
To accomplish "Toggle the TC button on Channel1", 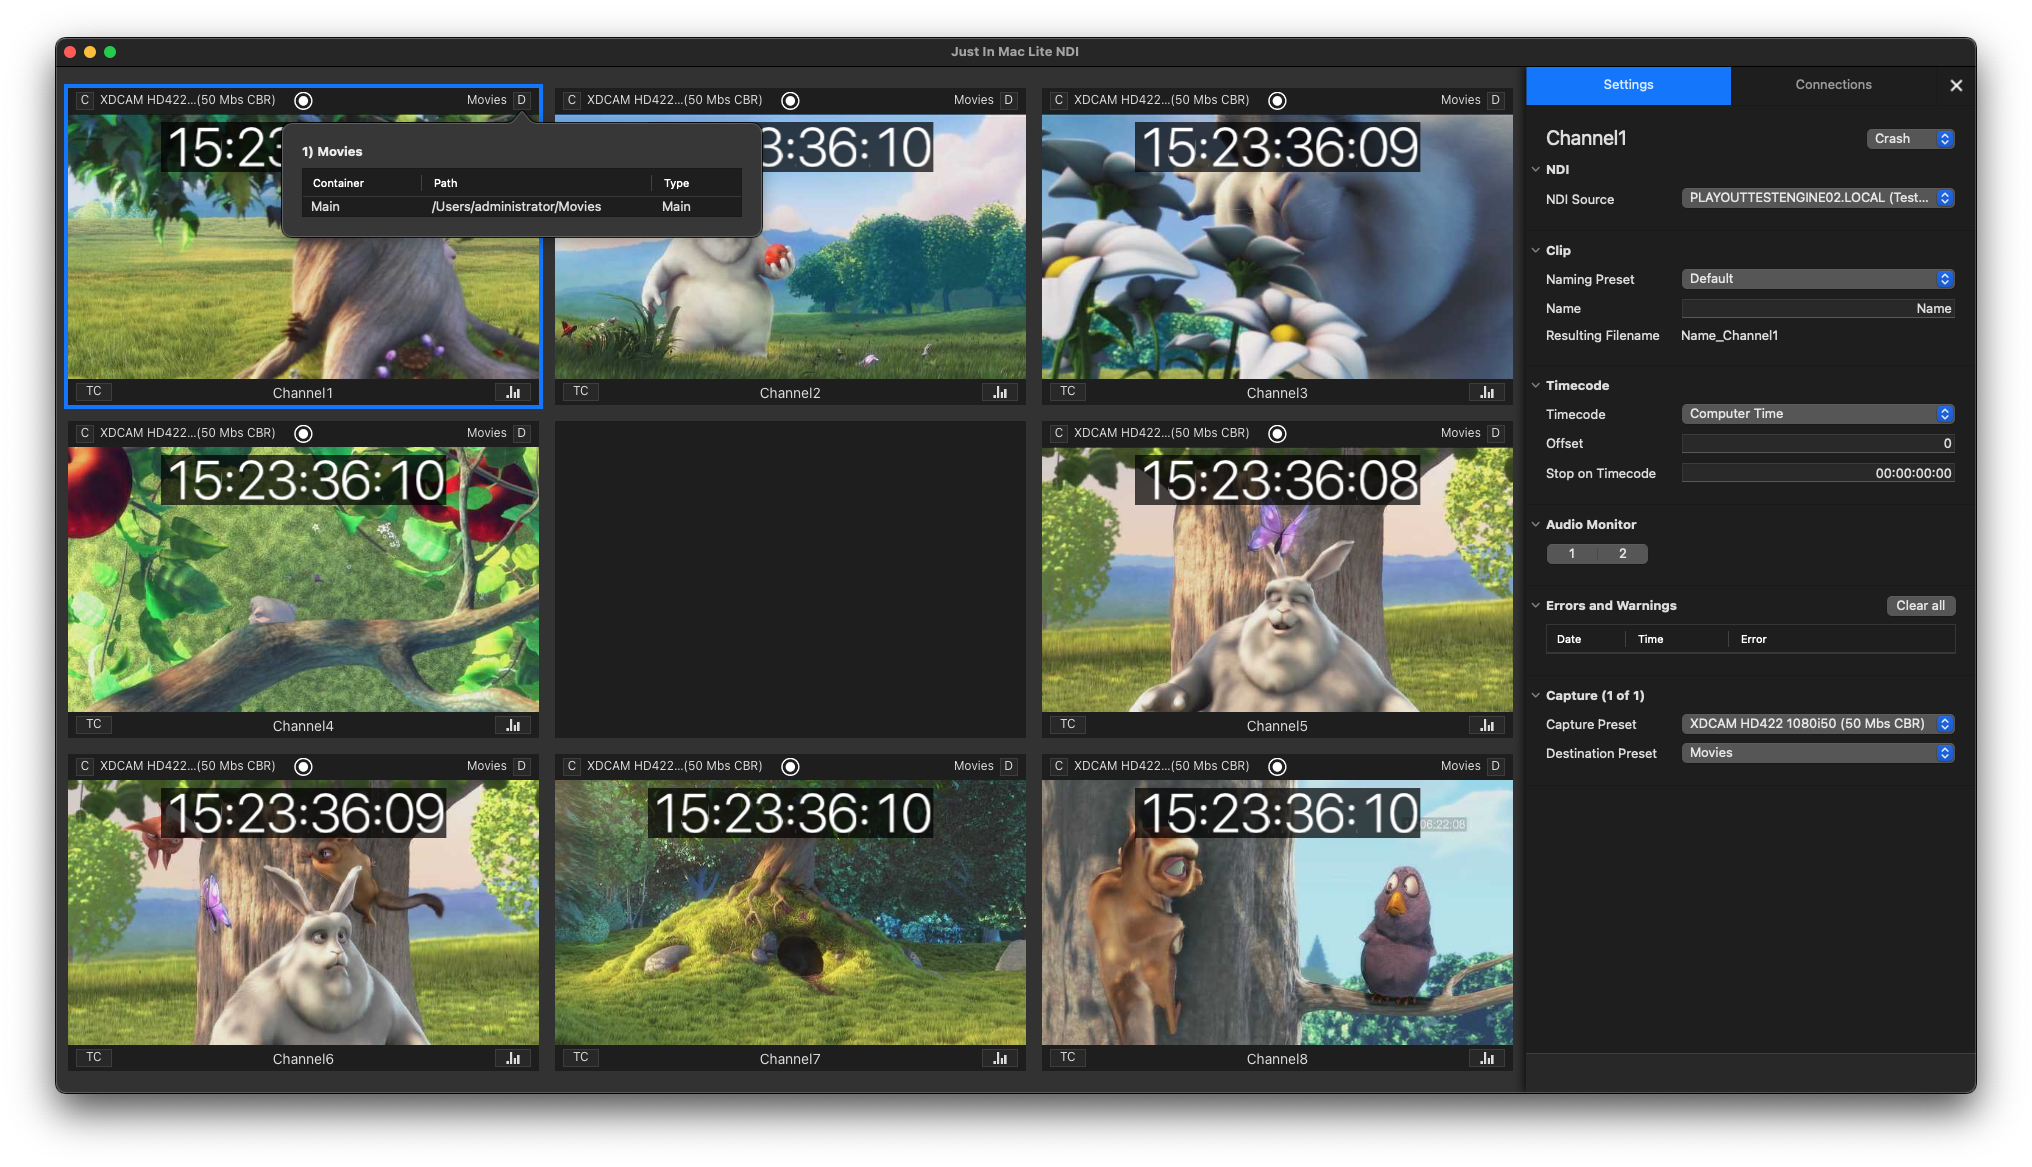I will (x=94, y=391).
